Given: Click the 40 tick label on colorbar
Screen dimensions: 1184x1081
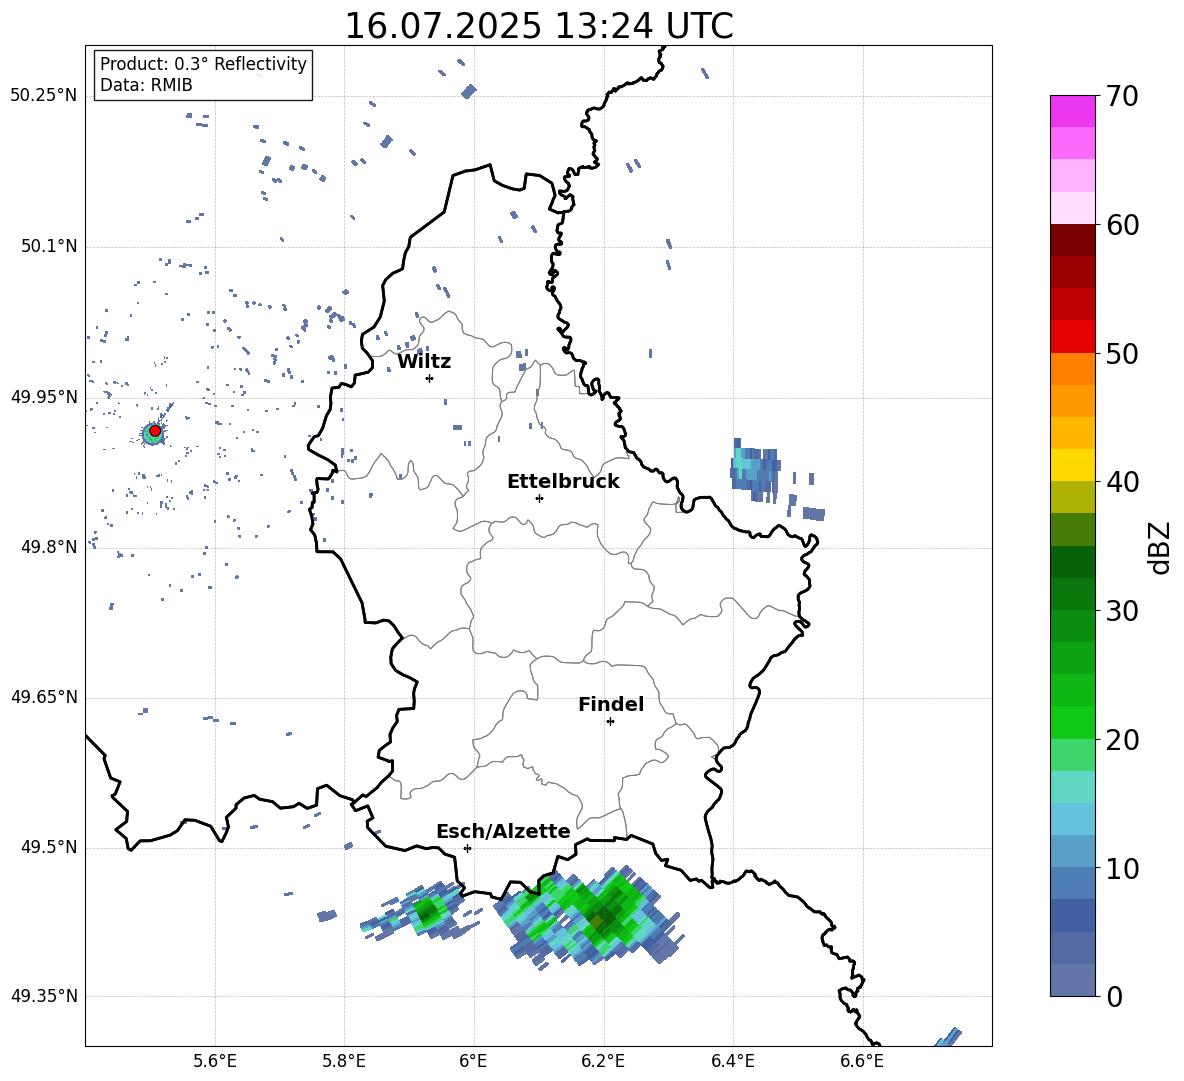Looking at the screenshot, I should tap(1122, 482).
